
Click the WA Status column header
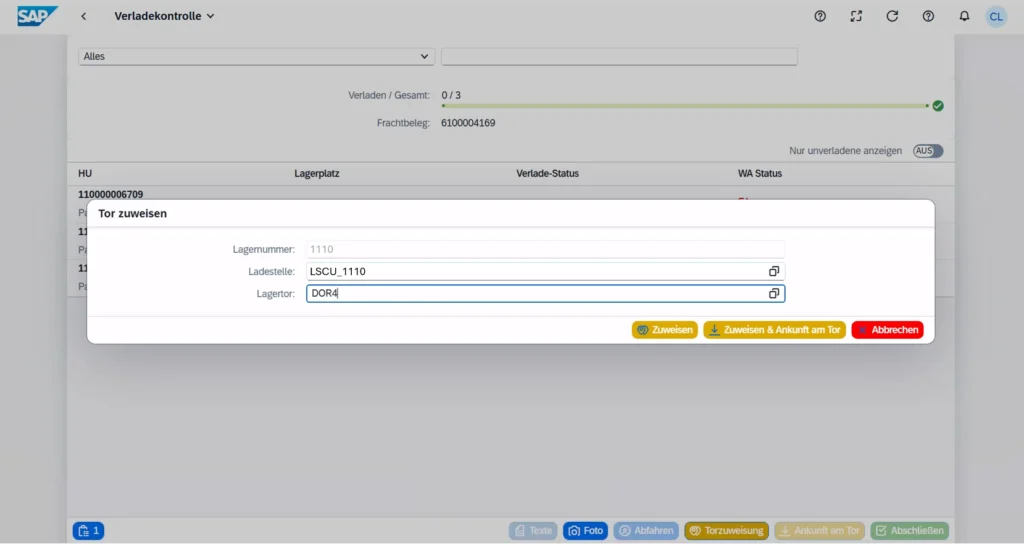pos(760,173)
